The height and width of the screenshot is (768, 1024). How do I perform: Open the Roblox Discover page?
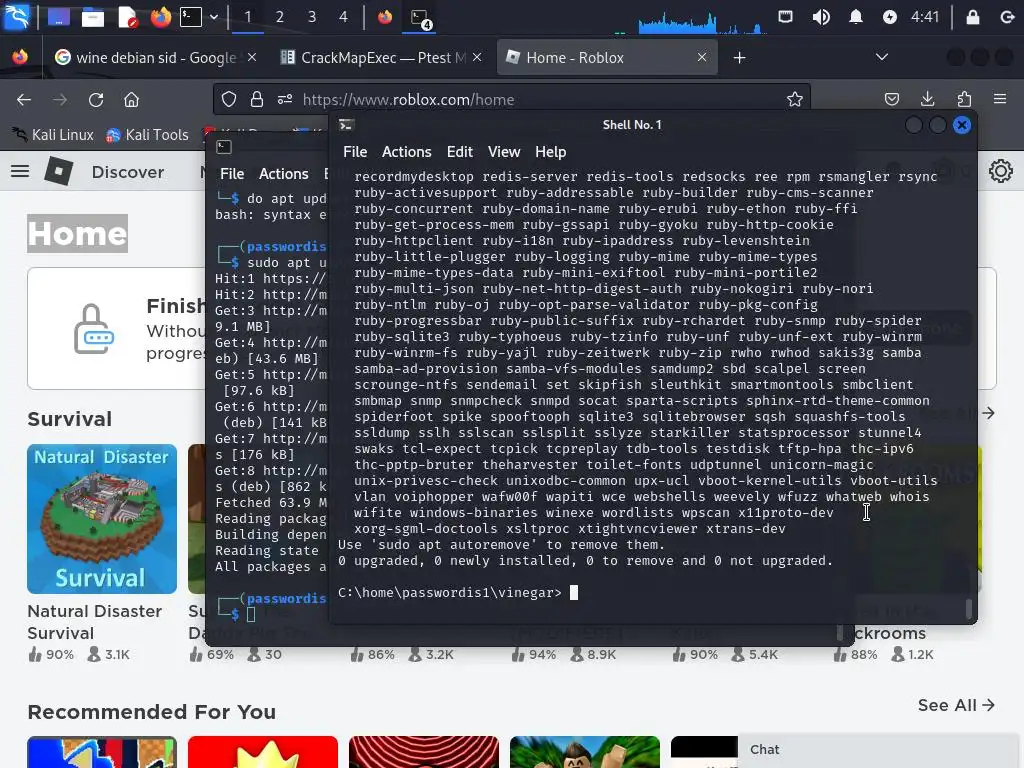(x=128, y=172)
